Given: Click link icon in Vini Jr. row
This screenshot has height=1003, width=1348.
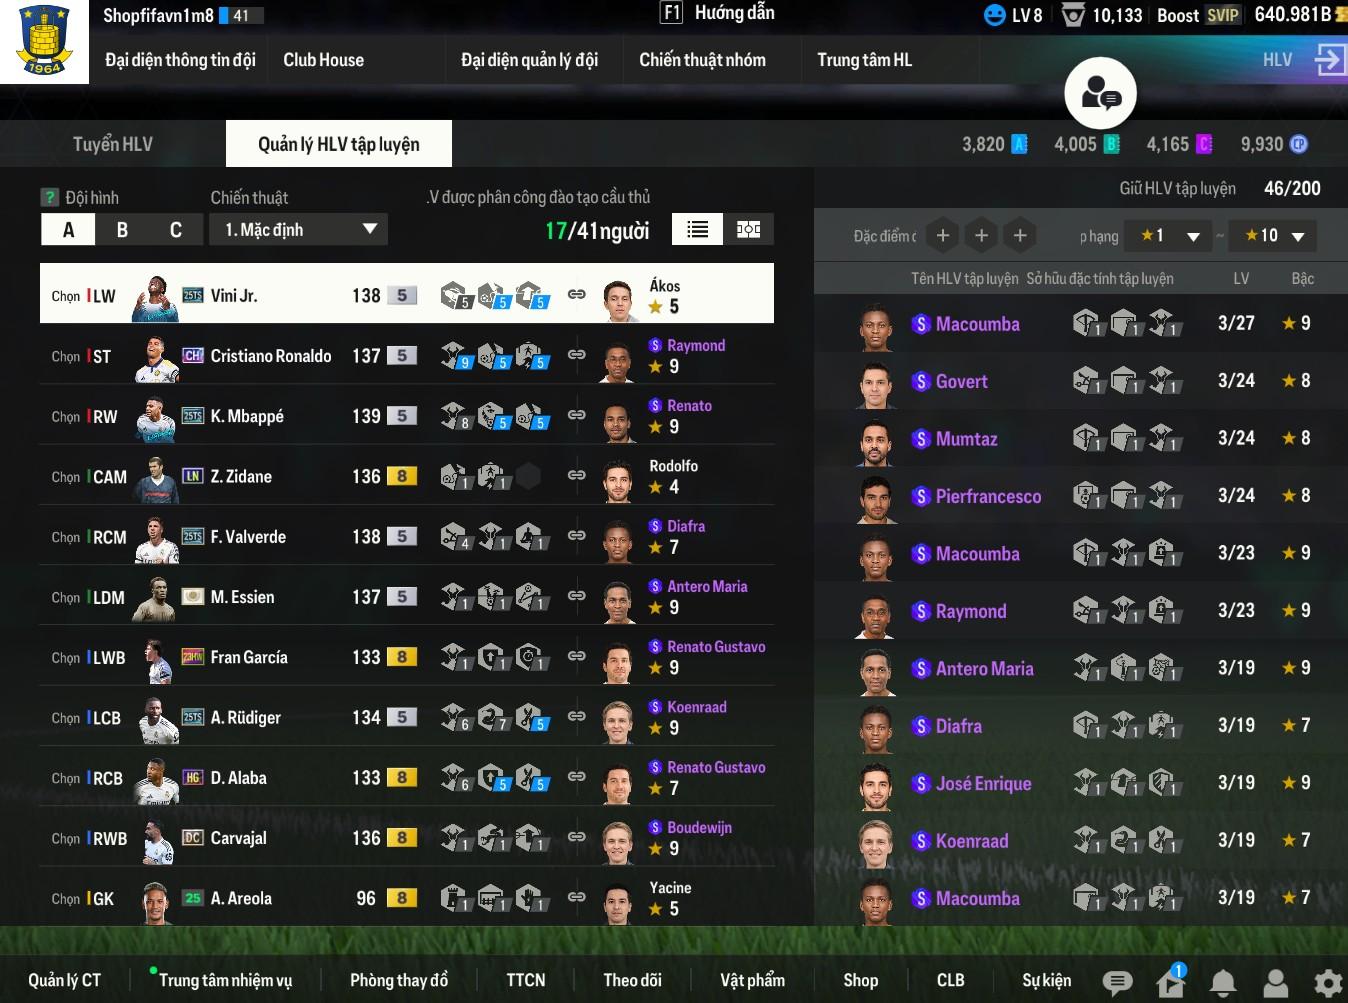Looking at the screenshot, I should tap(577, 294).
